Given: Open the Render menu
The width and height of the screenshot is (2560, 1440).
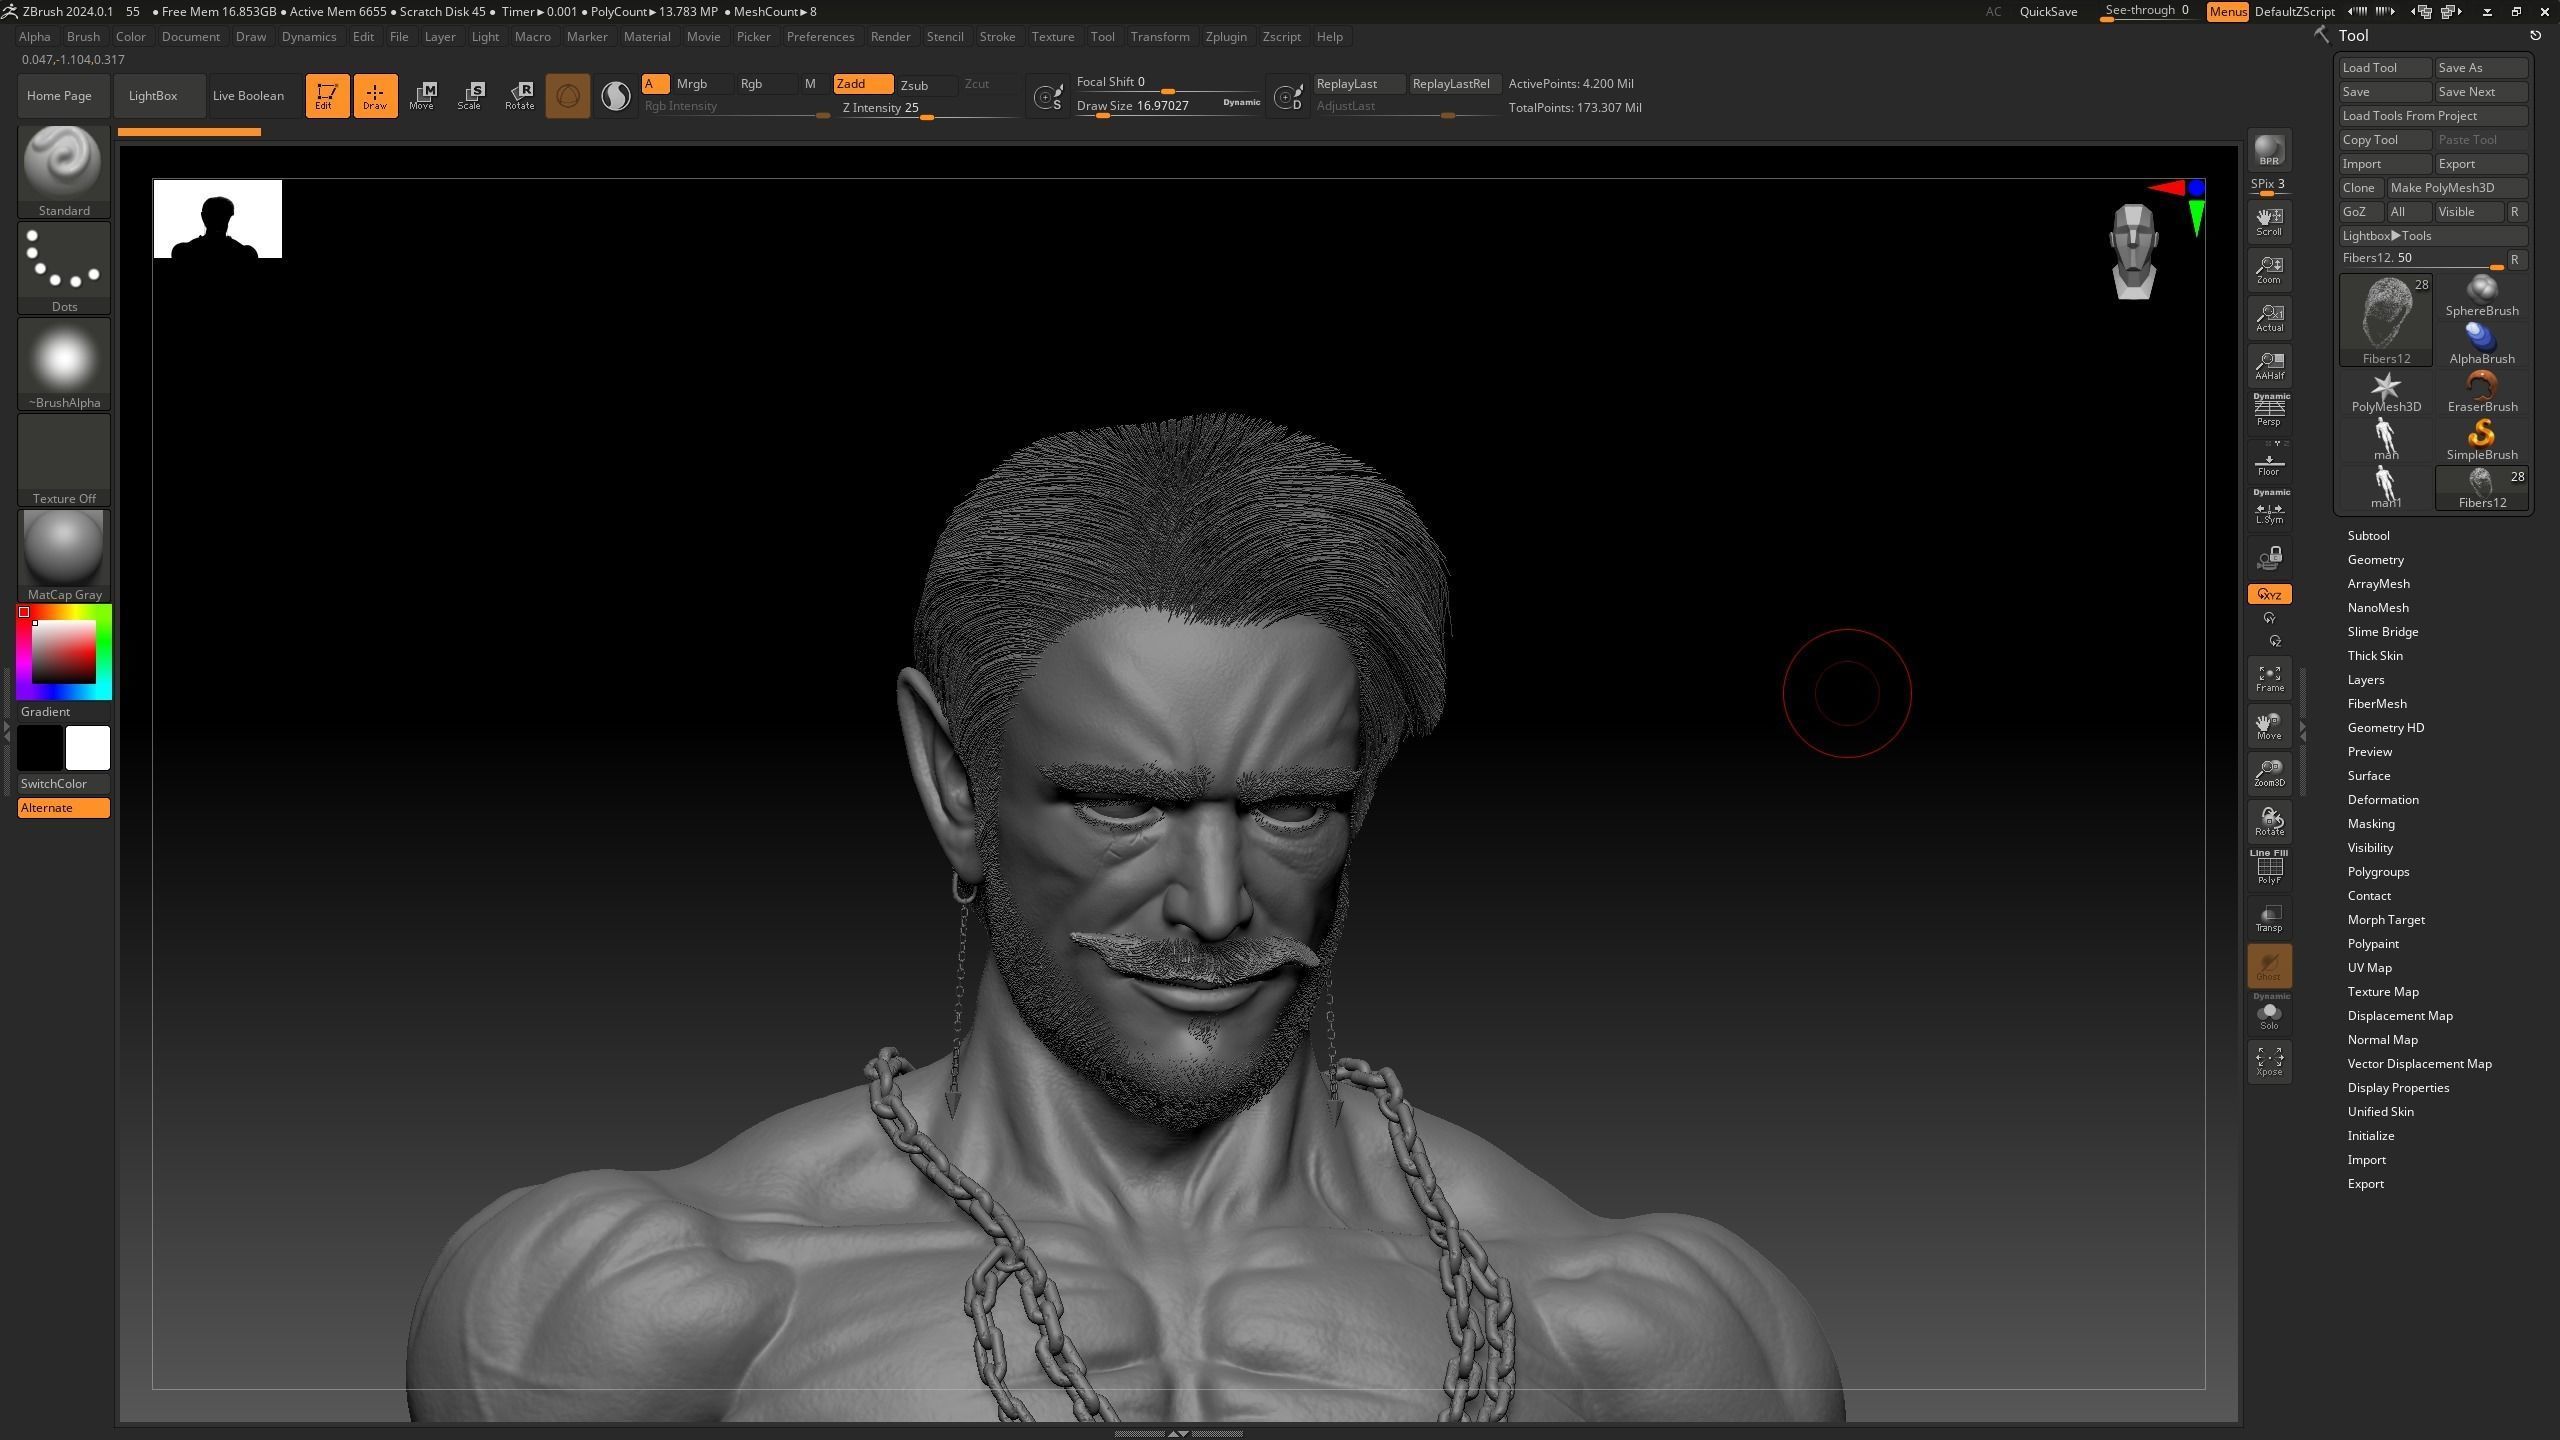Looking at the screenshot, I should point(890,37).
